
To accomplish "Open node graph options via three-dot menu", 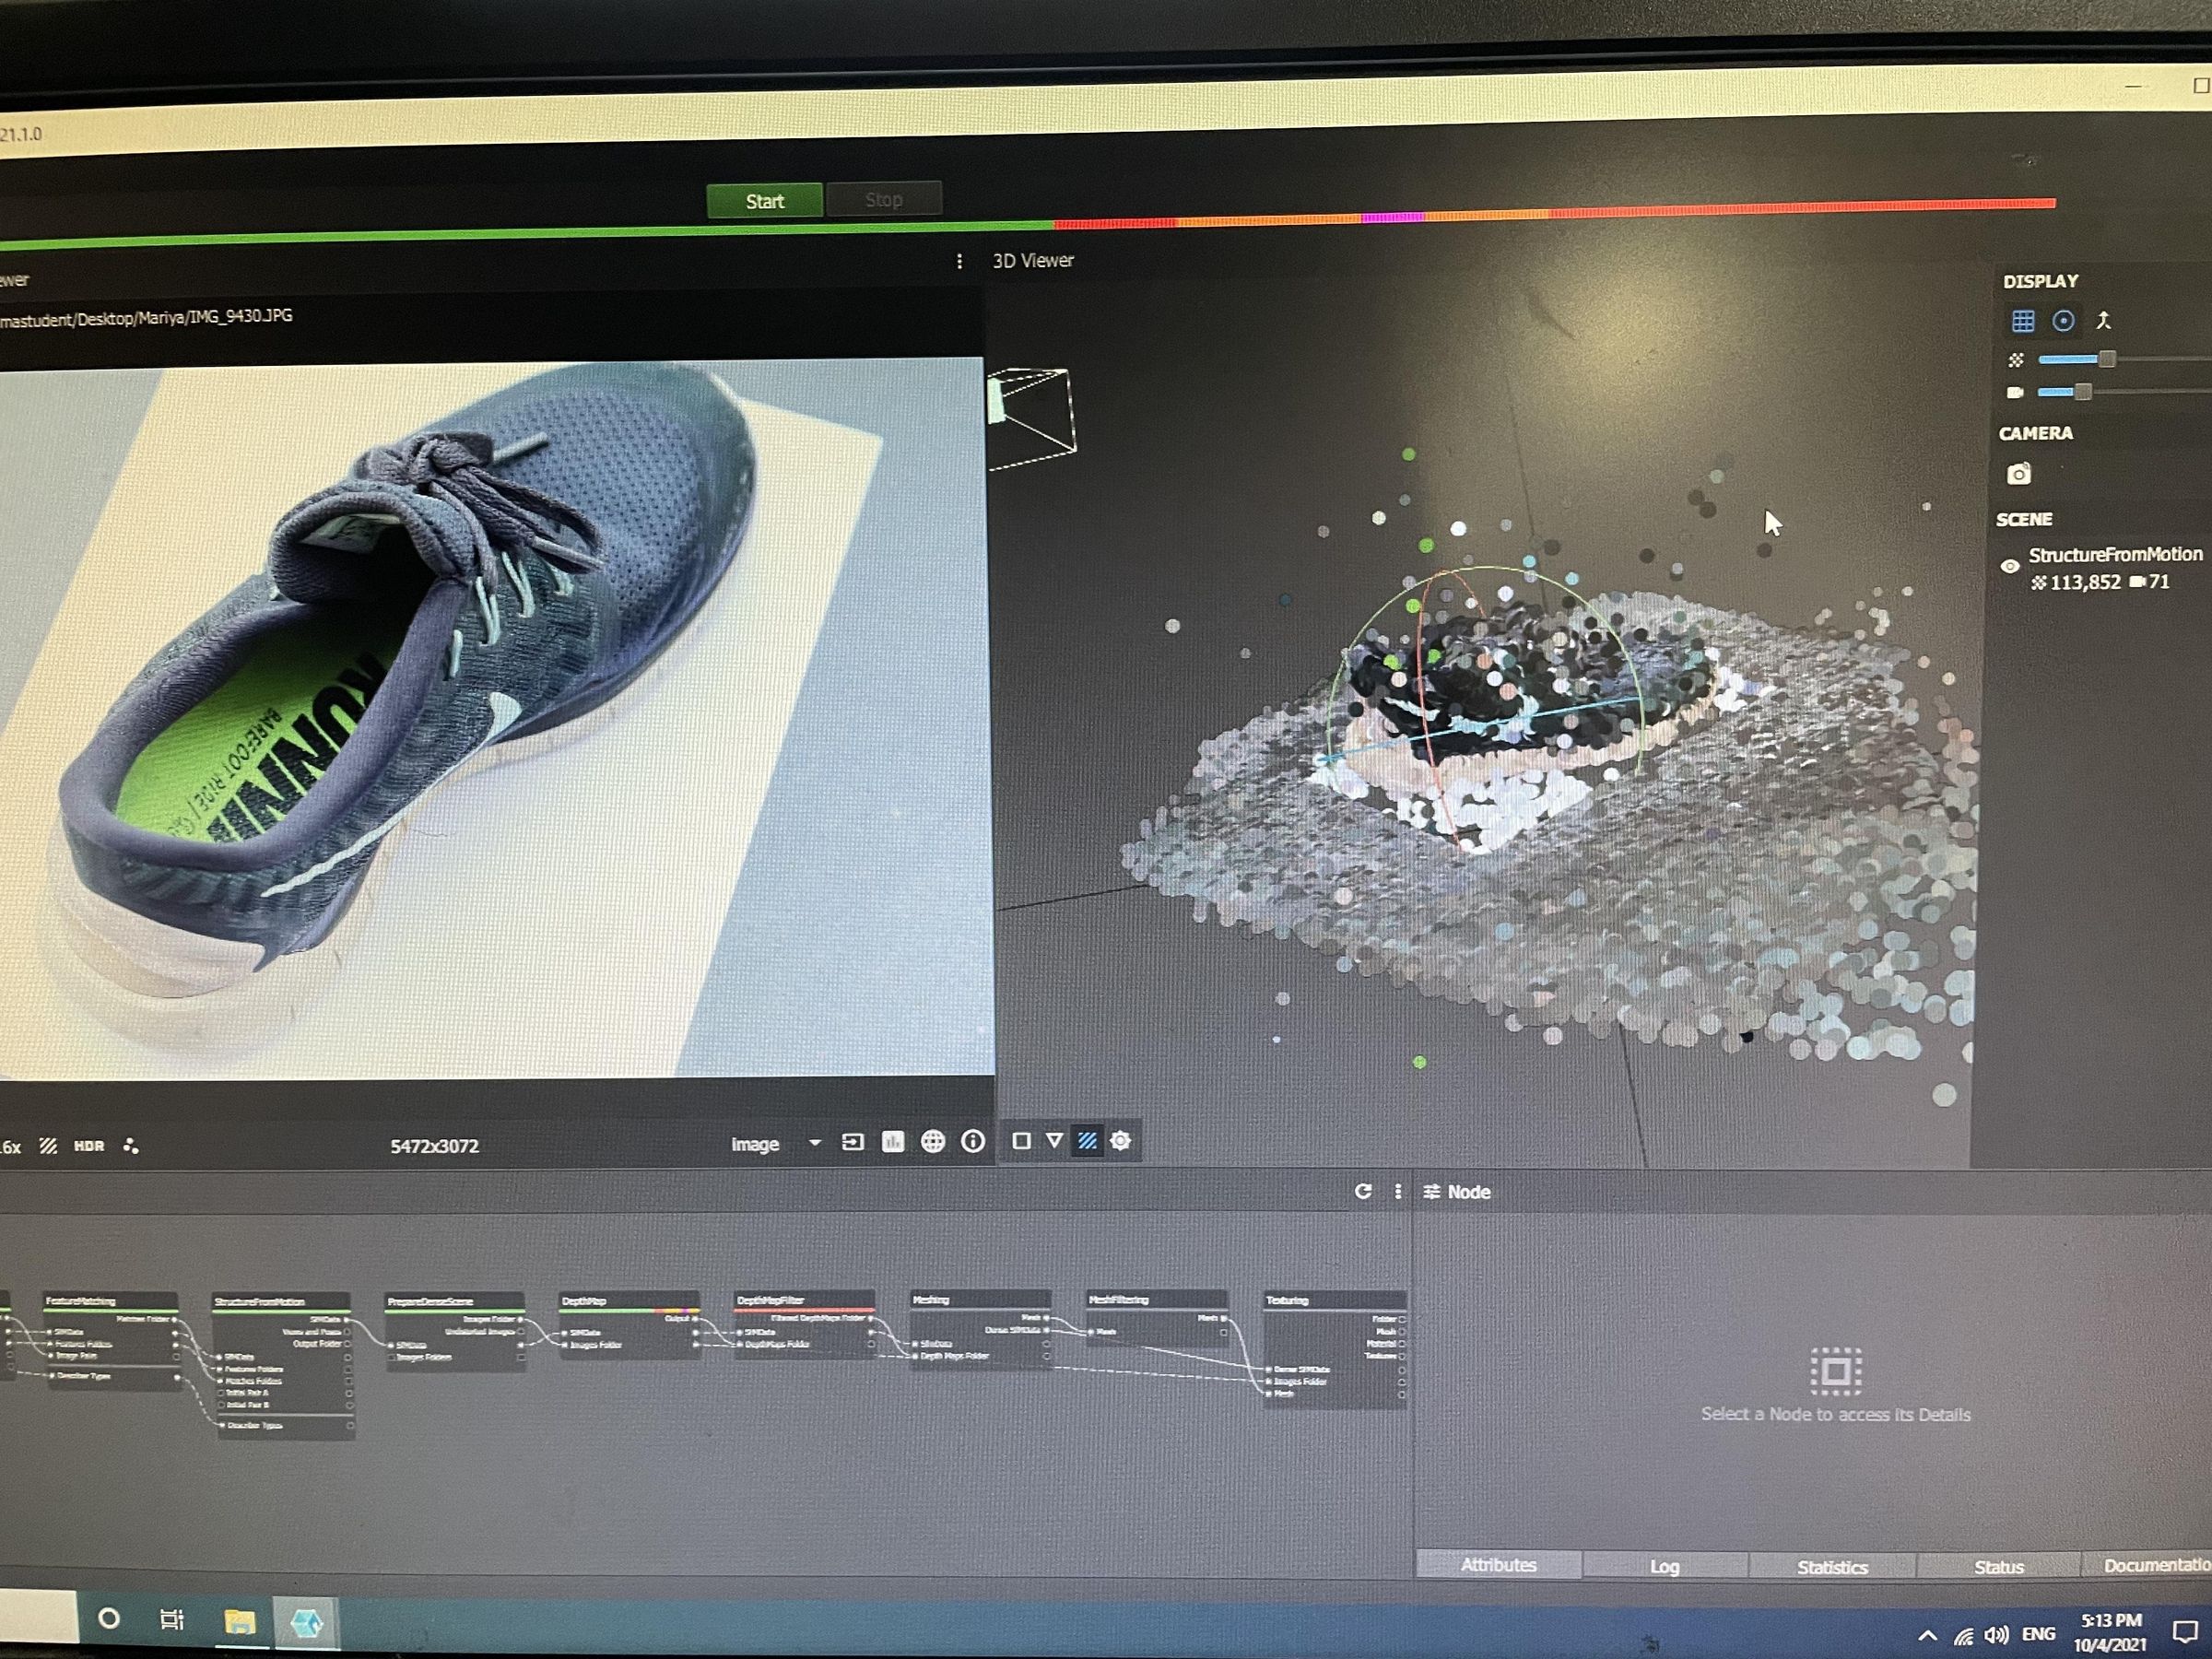I will click(x=1398, y=1192).
